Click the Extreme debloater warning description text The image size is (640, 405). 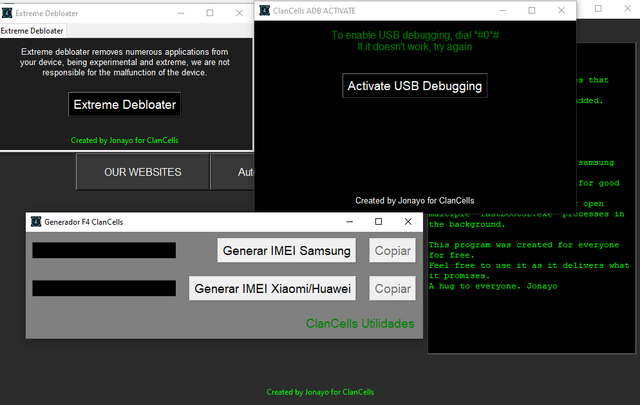coord(124,62)
